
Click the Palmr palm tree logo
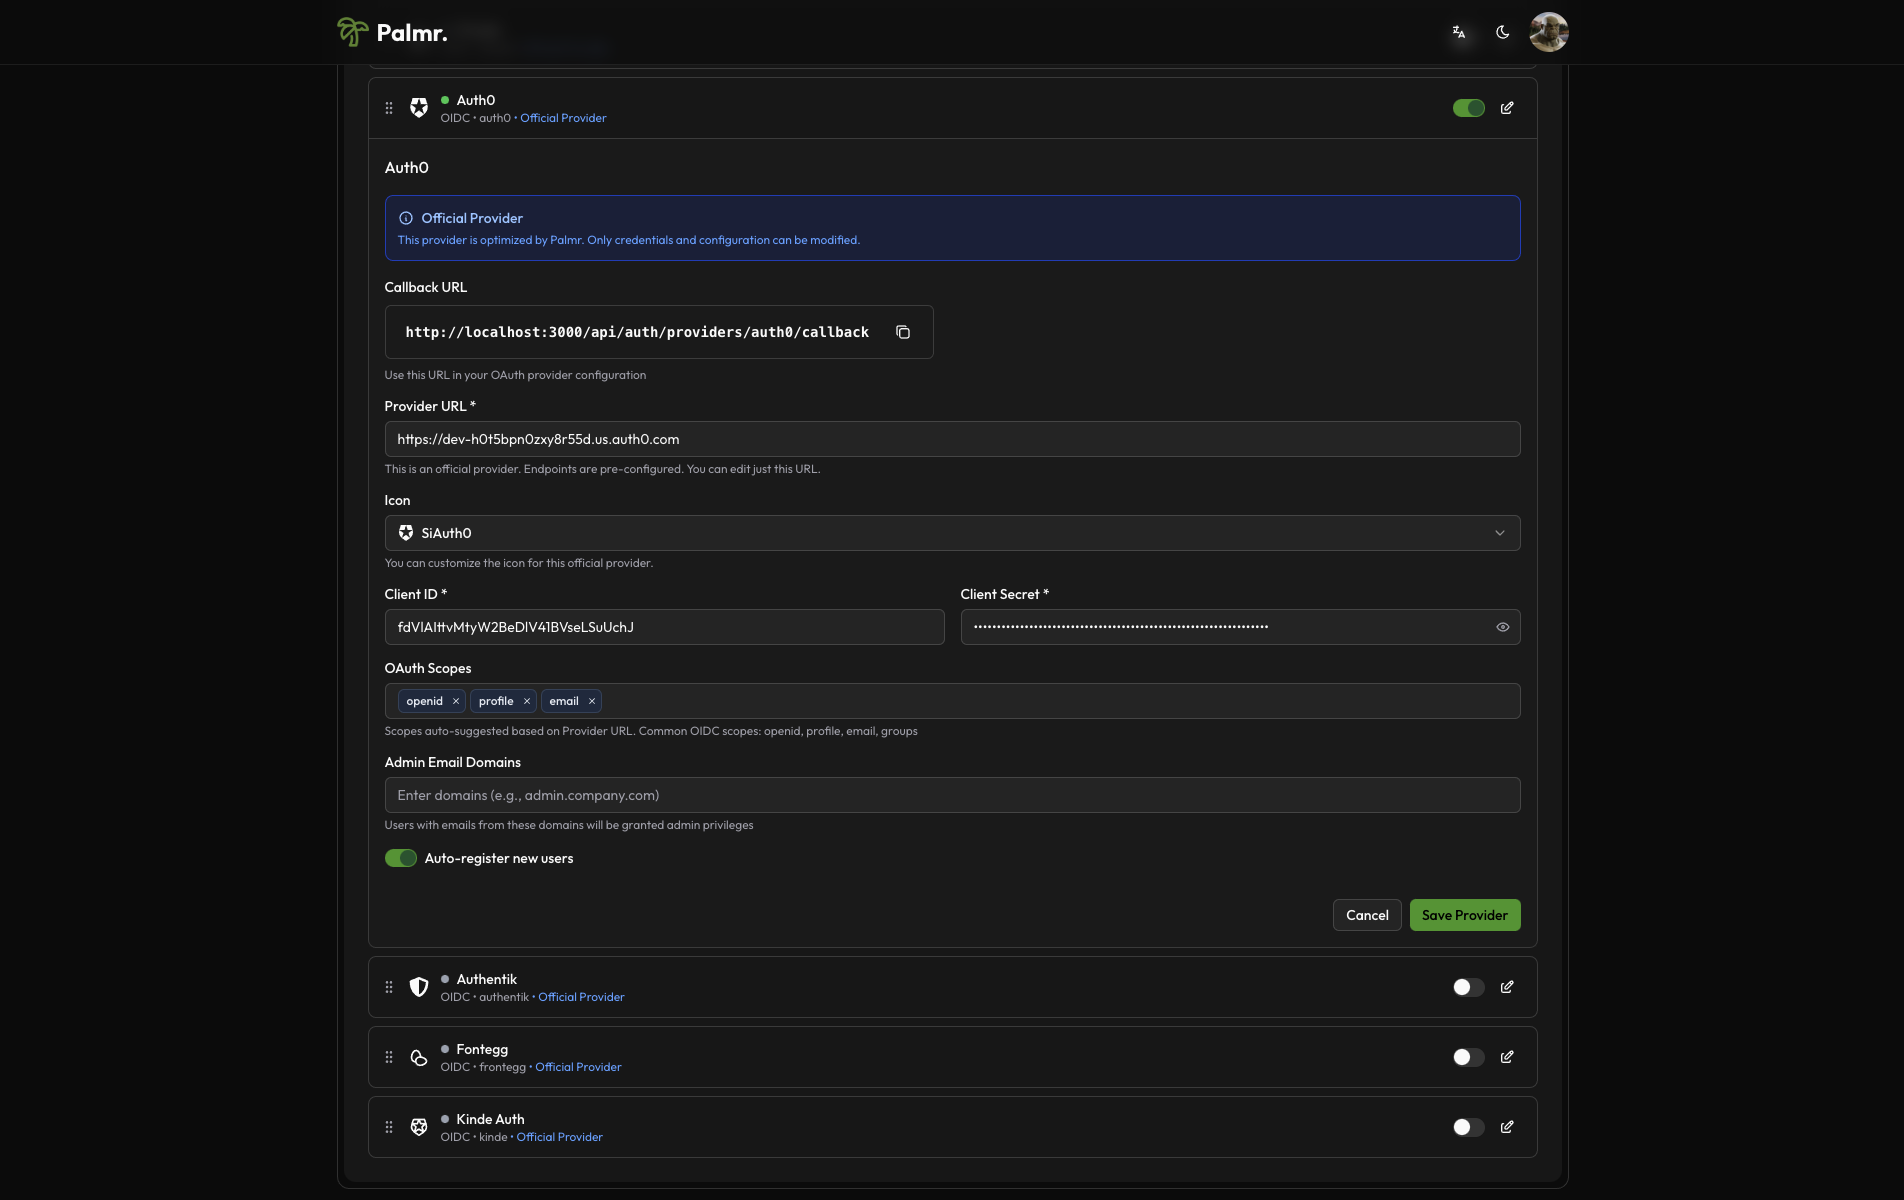coord(352,32)
